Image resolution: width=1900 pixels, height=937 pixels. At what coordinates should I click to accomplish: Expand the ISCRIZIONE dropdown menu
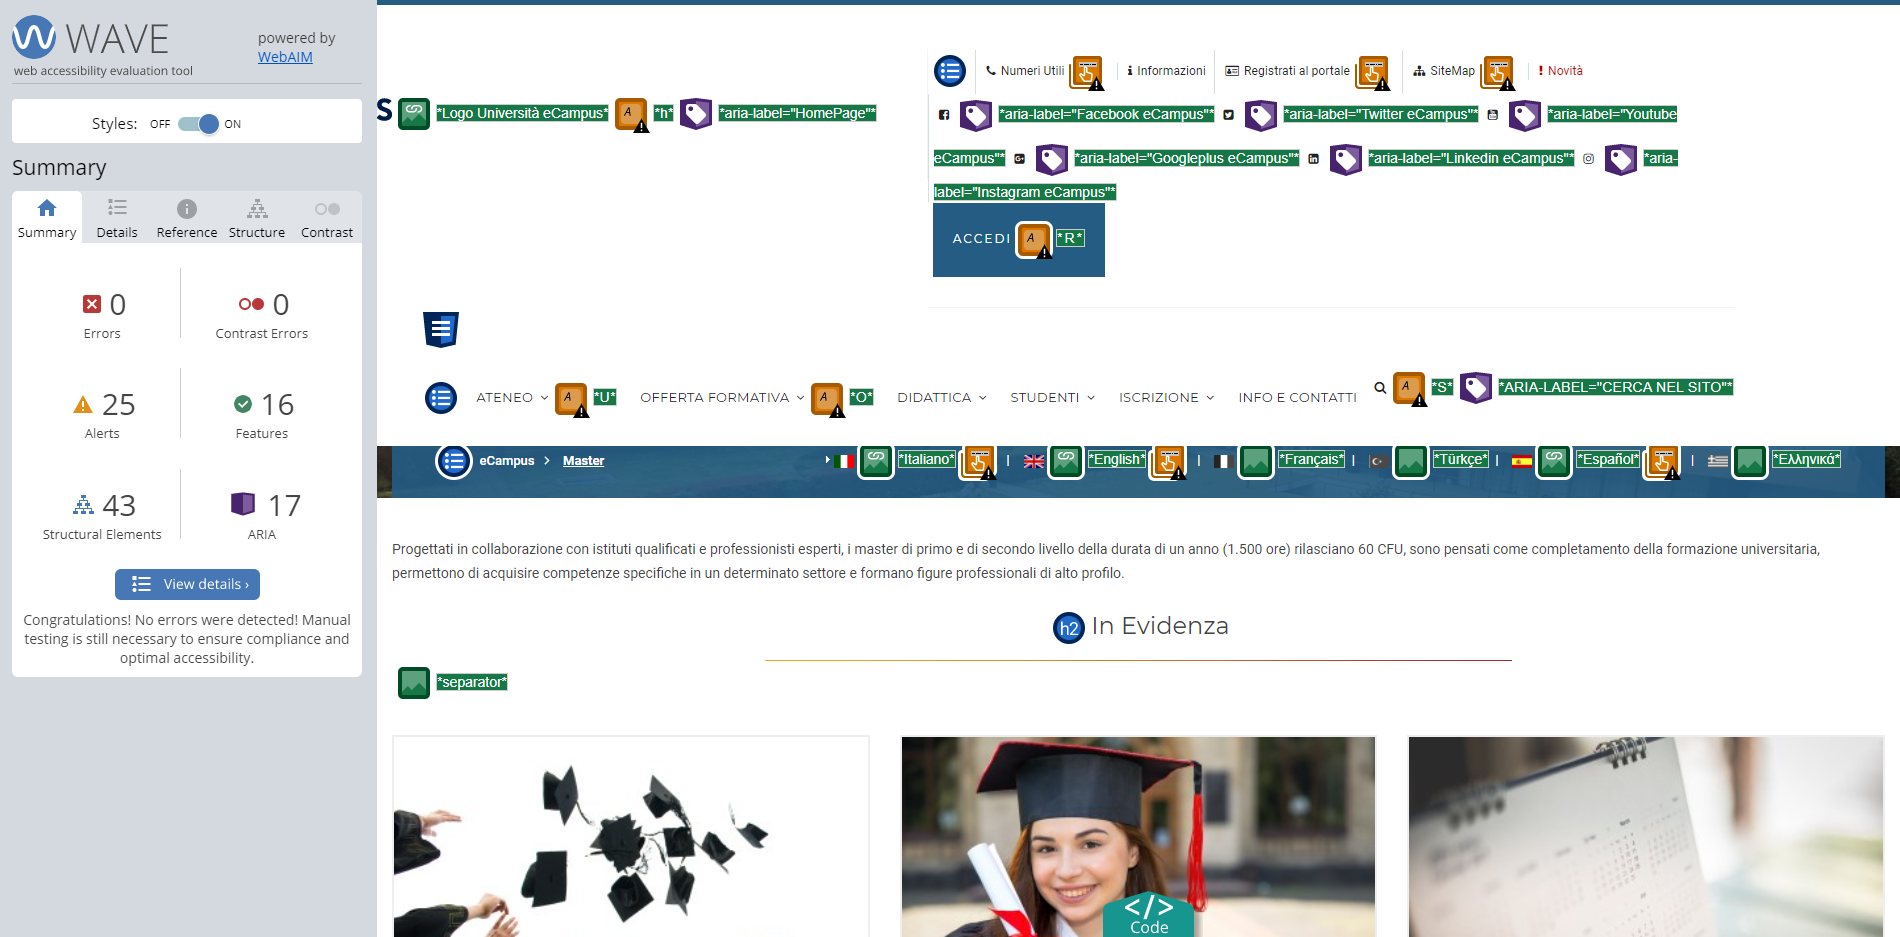1167,398
